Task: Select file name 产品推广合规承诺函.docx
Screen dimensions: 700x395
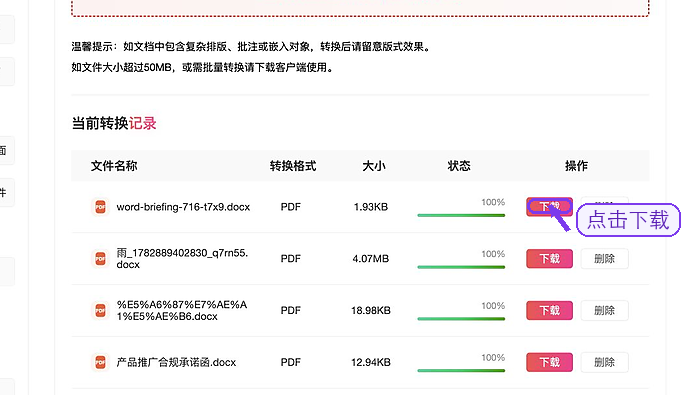Action: click(176, 362)
